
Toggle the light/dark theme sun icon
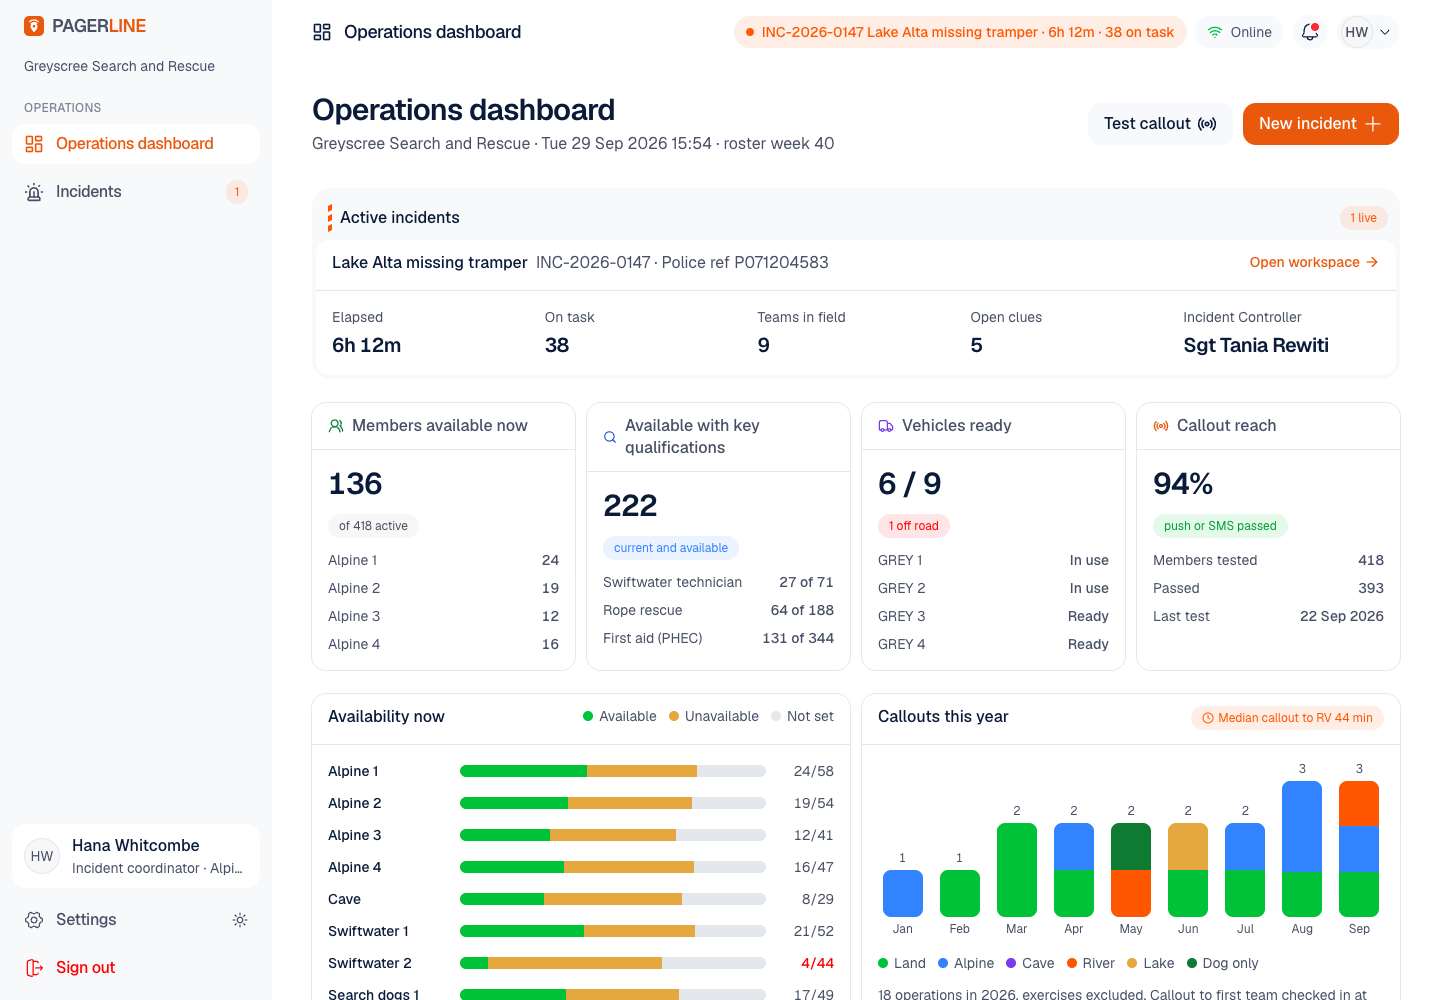click(x=240, y=920)
